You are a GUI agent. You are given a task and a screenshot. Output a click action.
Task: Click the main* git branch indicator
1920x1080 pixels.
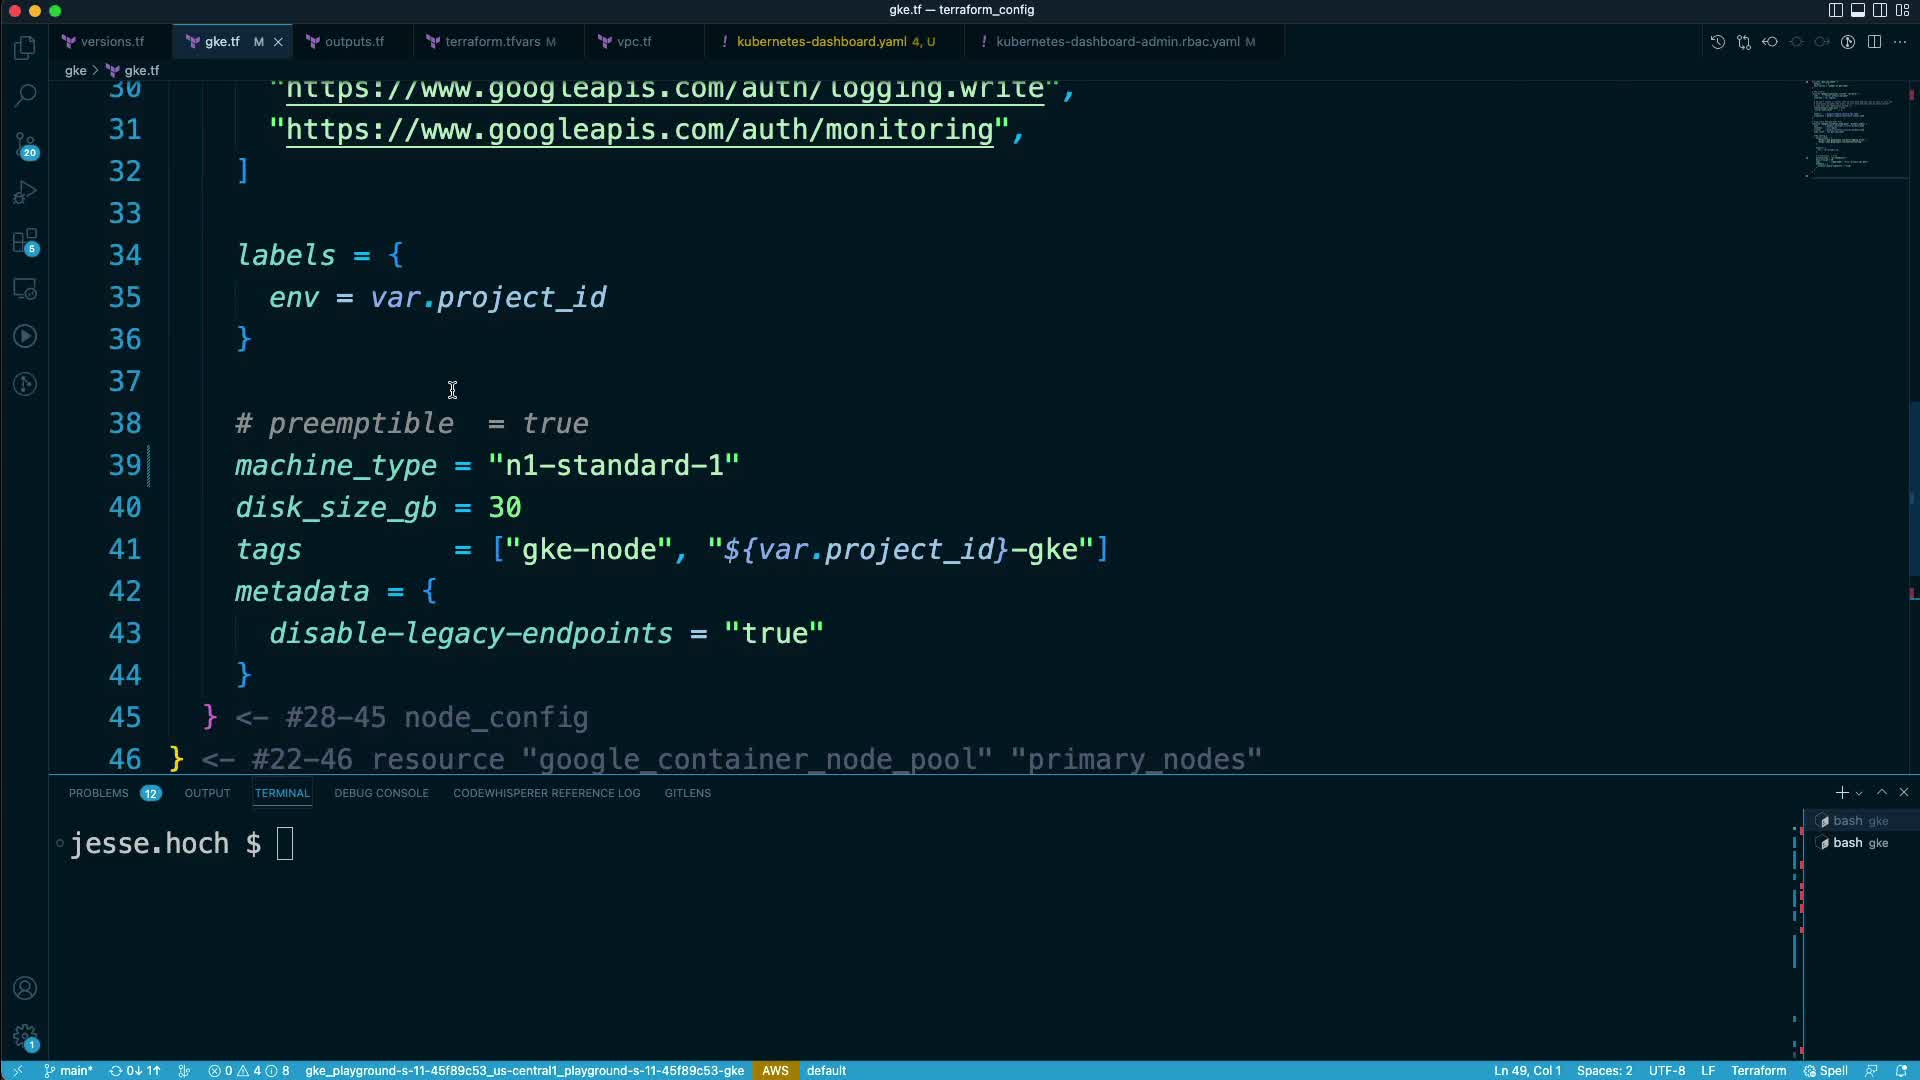(69, 1070)
